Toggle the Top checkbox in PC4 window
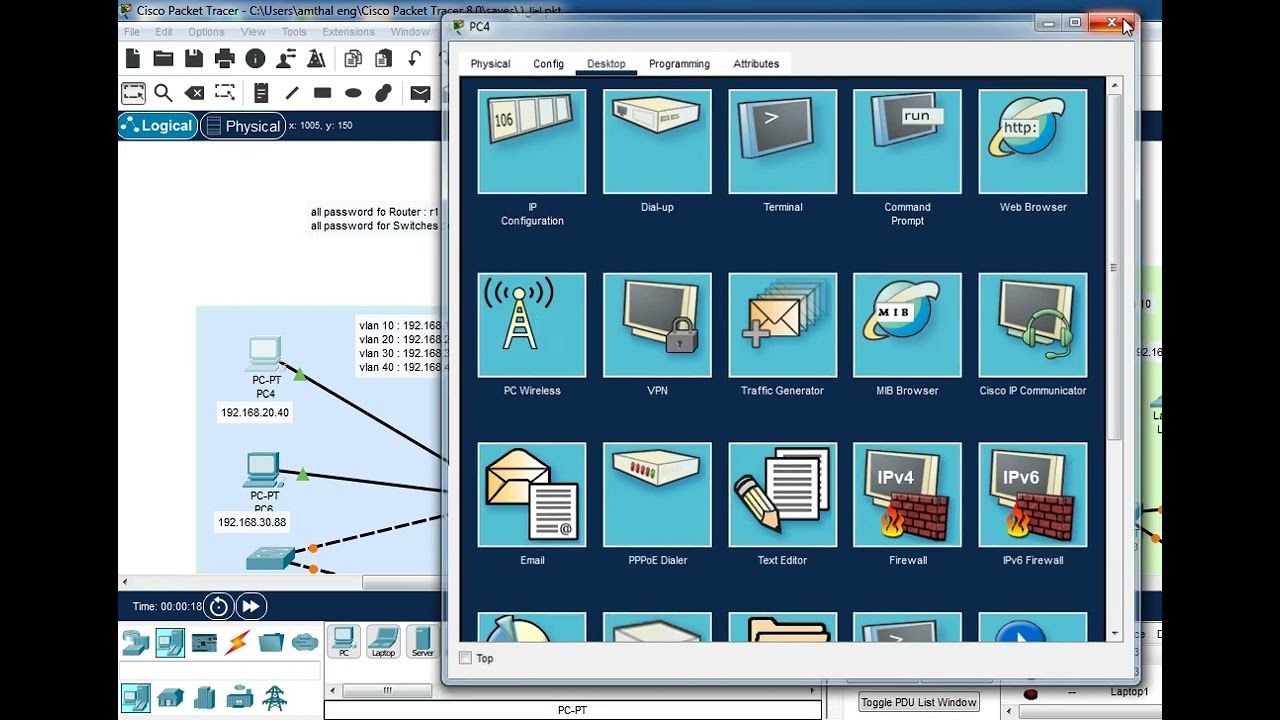 [x=465, y=658]
